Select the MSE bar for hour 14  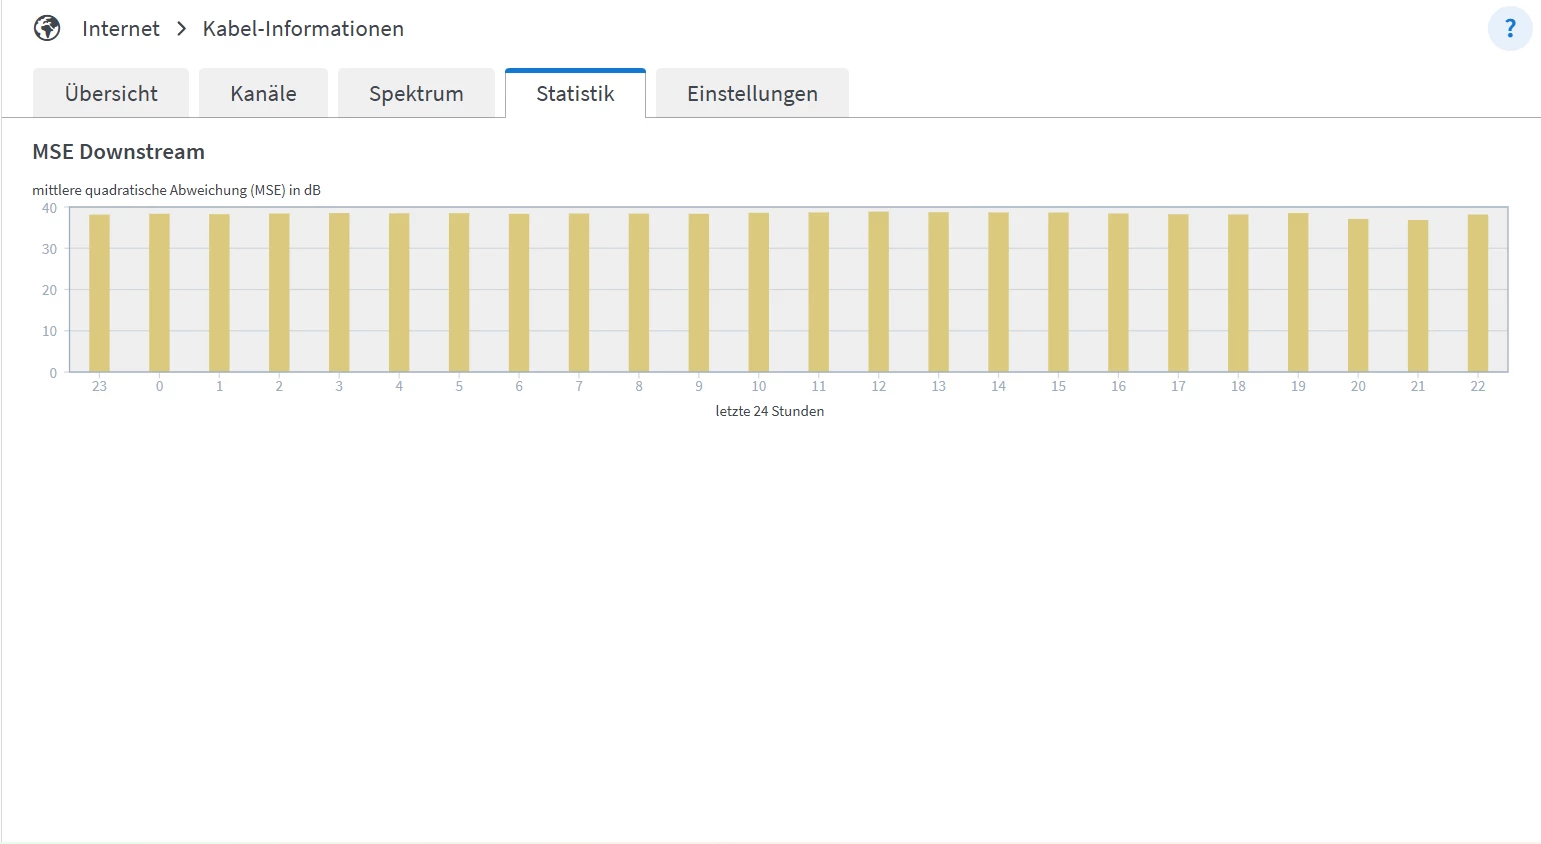coord(998,292)
